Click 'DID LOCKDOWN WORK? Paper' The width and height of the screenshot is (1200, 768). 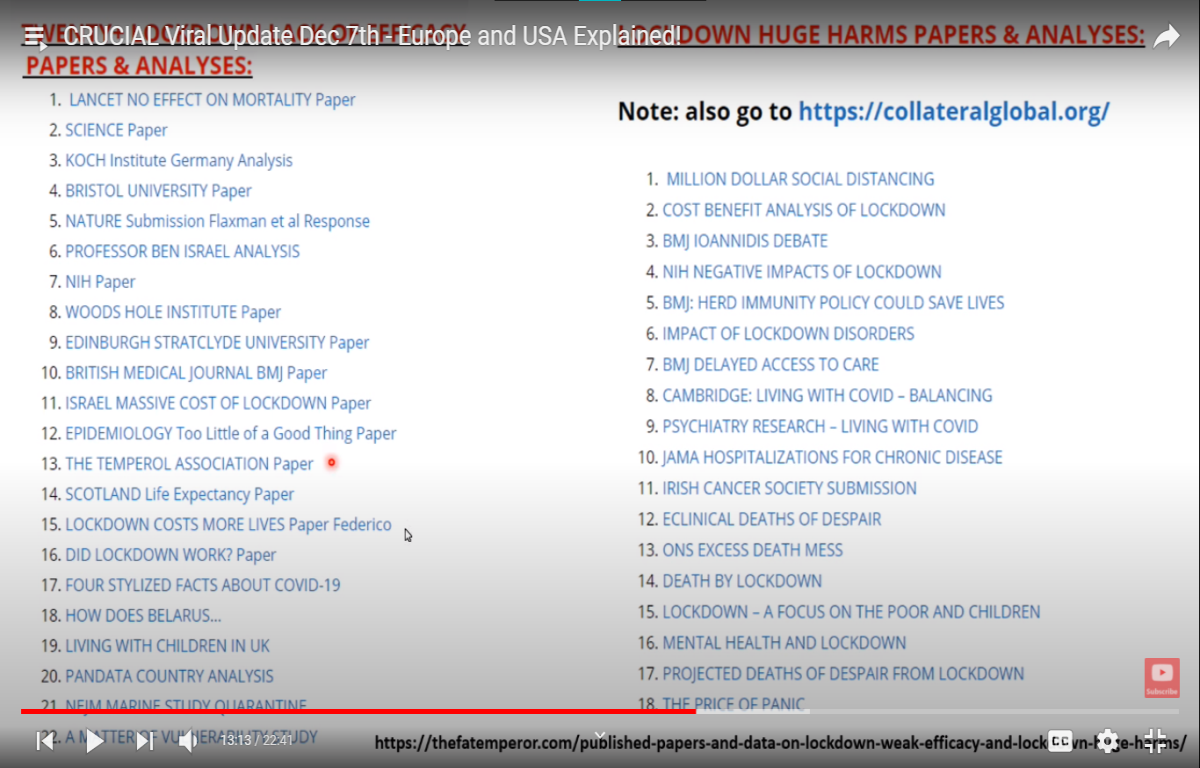click(x=171, y=555)
